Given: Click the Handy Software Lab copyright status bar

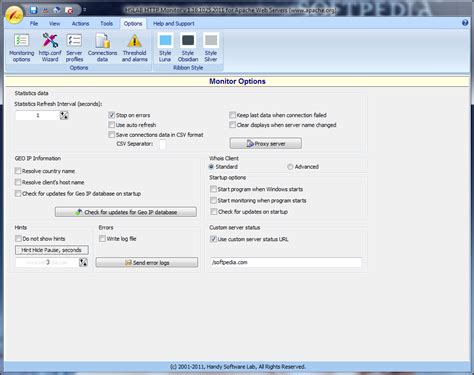Looking at the screenshot, I should pyautogui.click(x=237, y=367).
